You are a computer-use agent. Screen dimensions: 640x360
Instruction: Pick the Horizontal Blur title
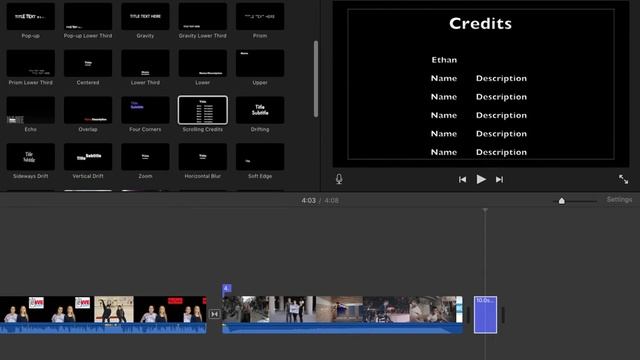202,157
